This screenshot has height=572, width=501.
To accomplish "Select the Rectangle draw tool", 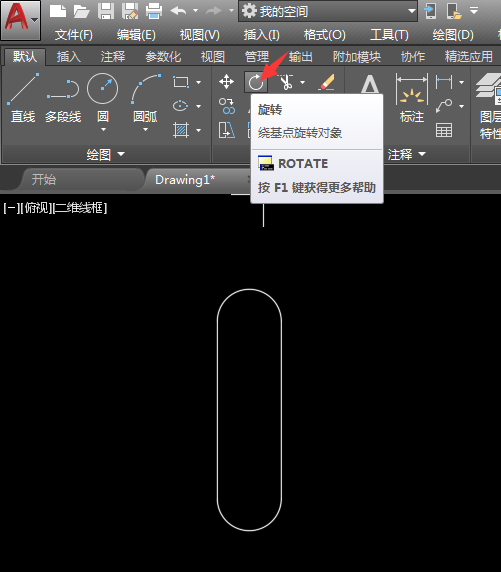I will tap(181, 82).
